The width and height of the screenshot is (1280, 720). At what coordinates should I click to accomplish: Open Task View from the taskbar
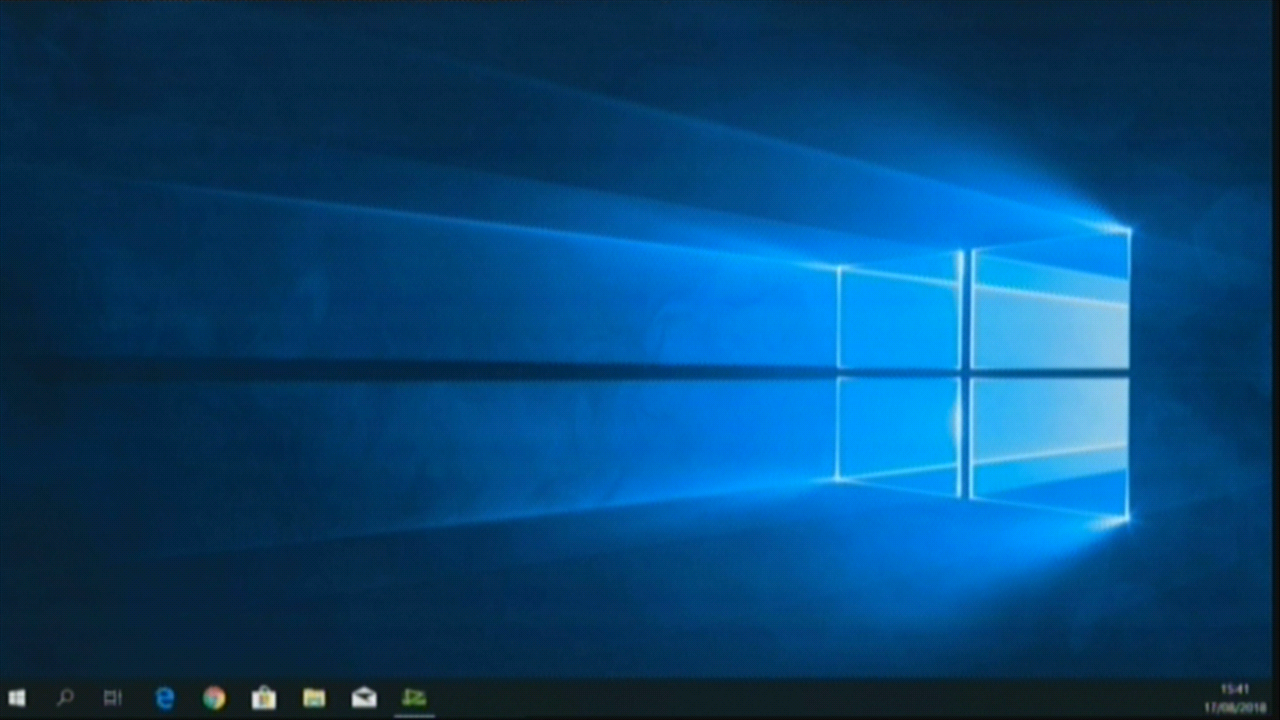tap(113, 698)
